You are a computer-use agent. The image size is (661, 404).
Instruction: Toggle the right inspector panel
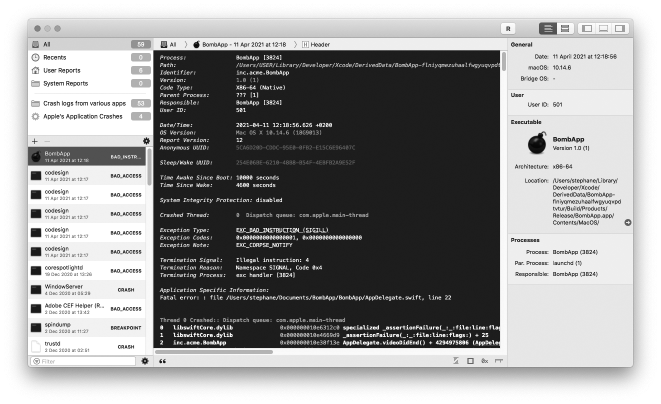click(x=620, y=28)
